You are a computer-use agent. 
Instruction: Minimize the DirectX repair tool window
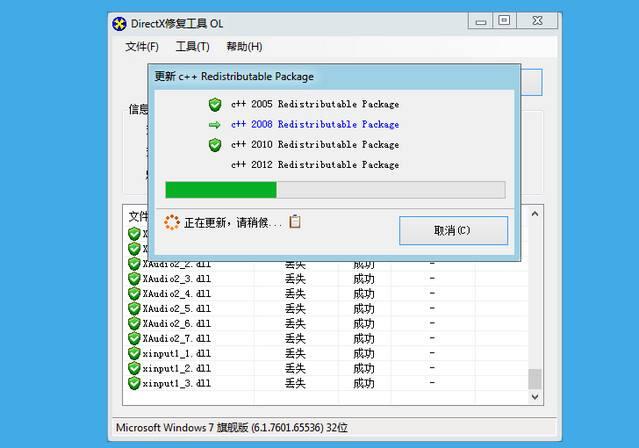coord(480,21)
